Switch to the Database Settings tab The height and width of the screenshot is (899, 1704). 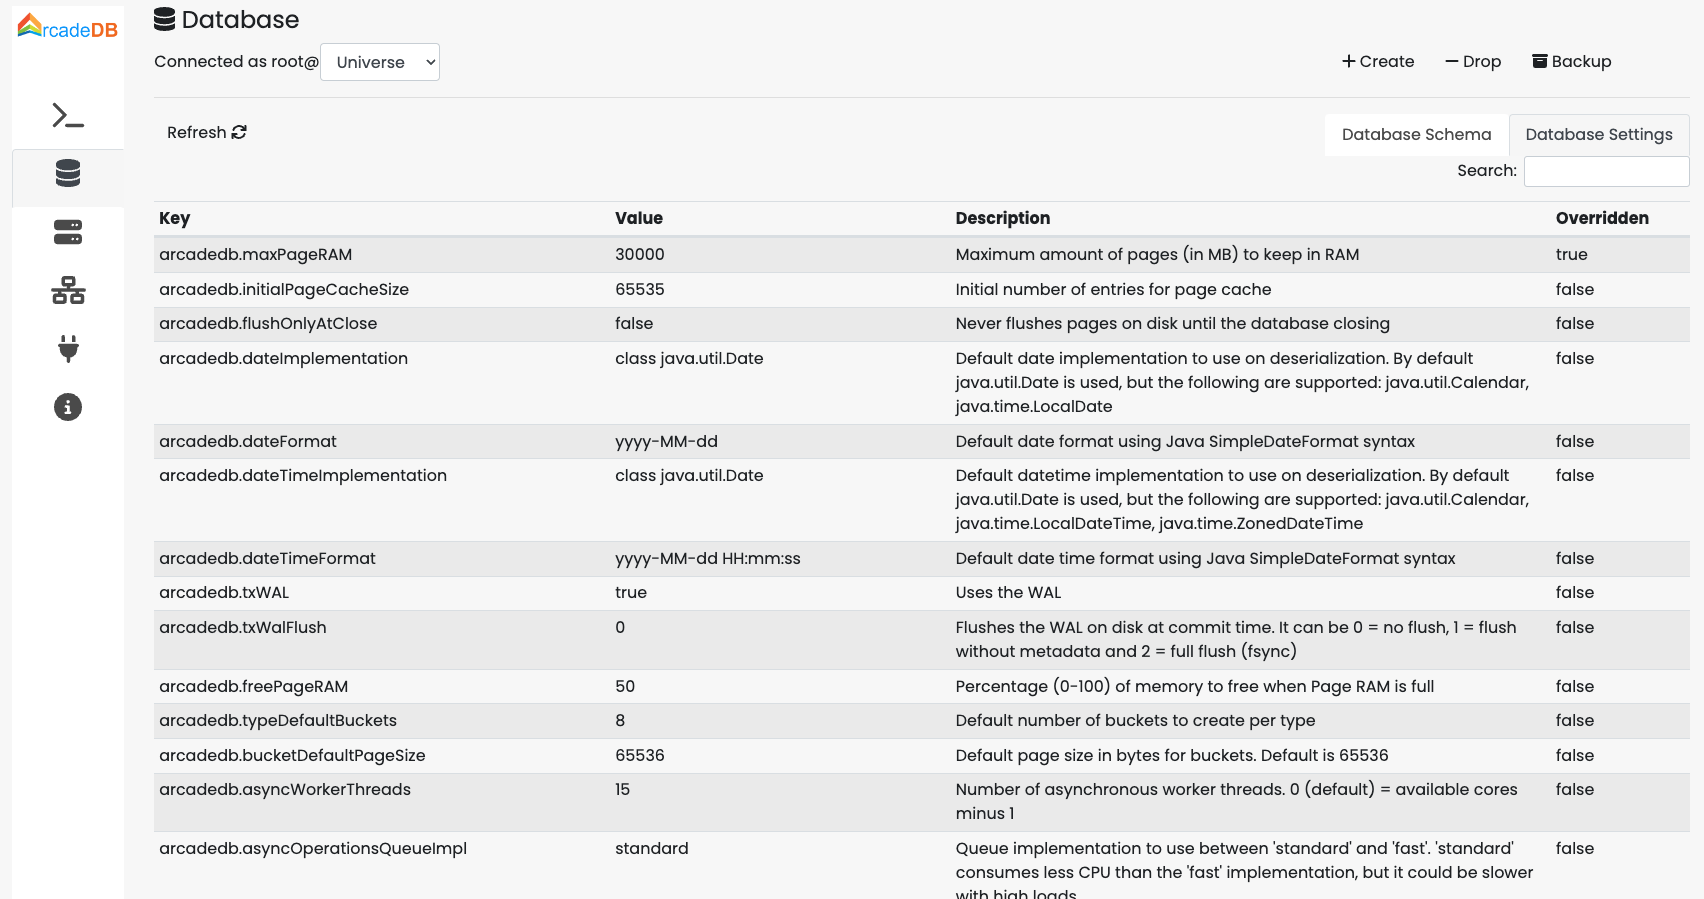pyautogui.click(x=1598, y=134)
